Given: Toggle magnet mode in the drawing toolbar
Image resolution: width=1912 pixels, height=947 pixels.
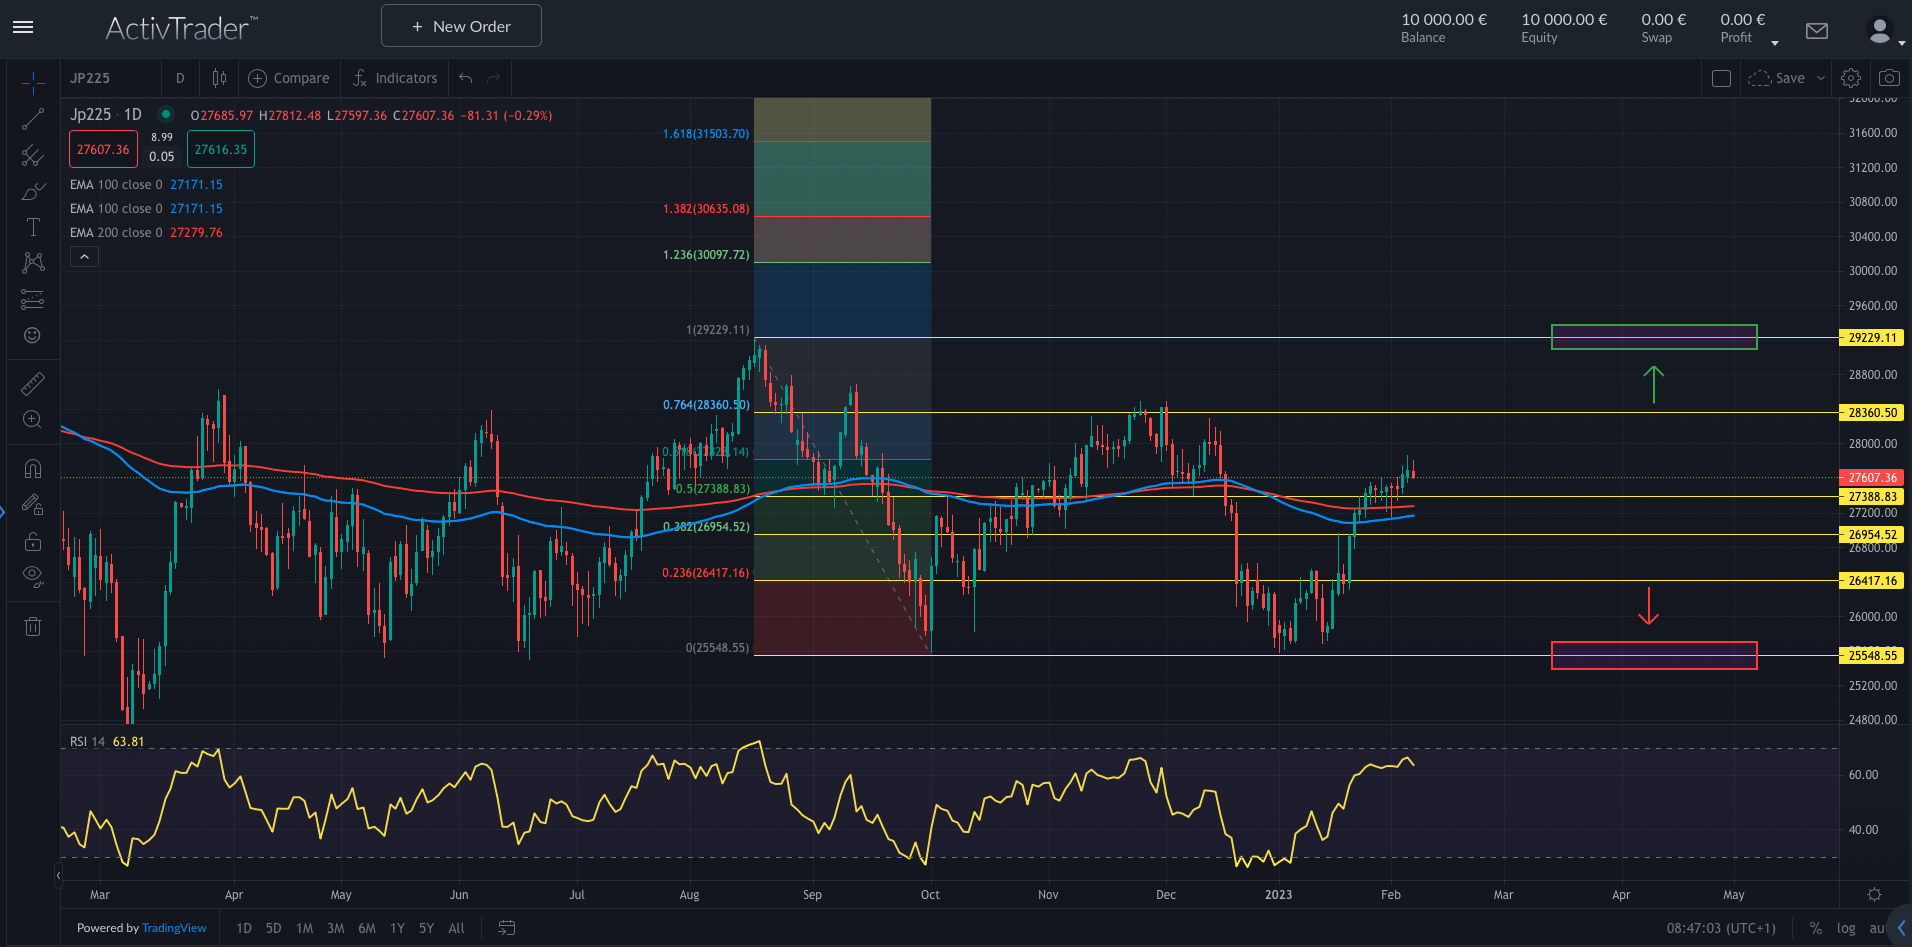Looking at the screenshot, I should (33, 468).
